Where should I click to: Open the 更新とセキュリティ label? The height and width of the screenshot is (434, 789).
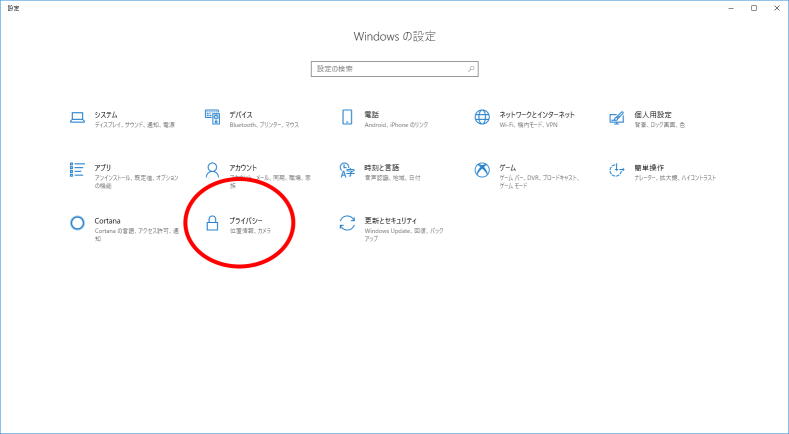point(390,221)
